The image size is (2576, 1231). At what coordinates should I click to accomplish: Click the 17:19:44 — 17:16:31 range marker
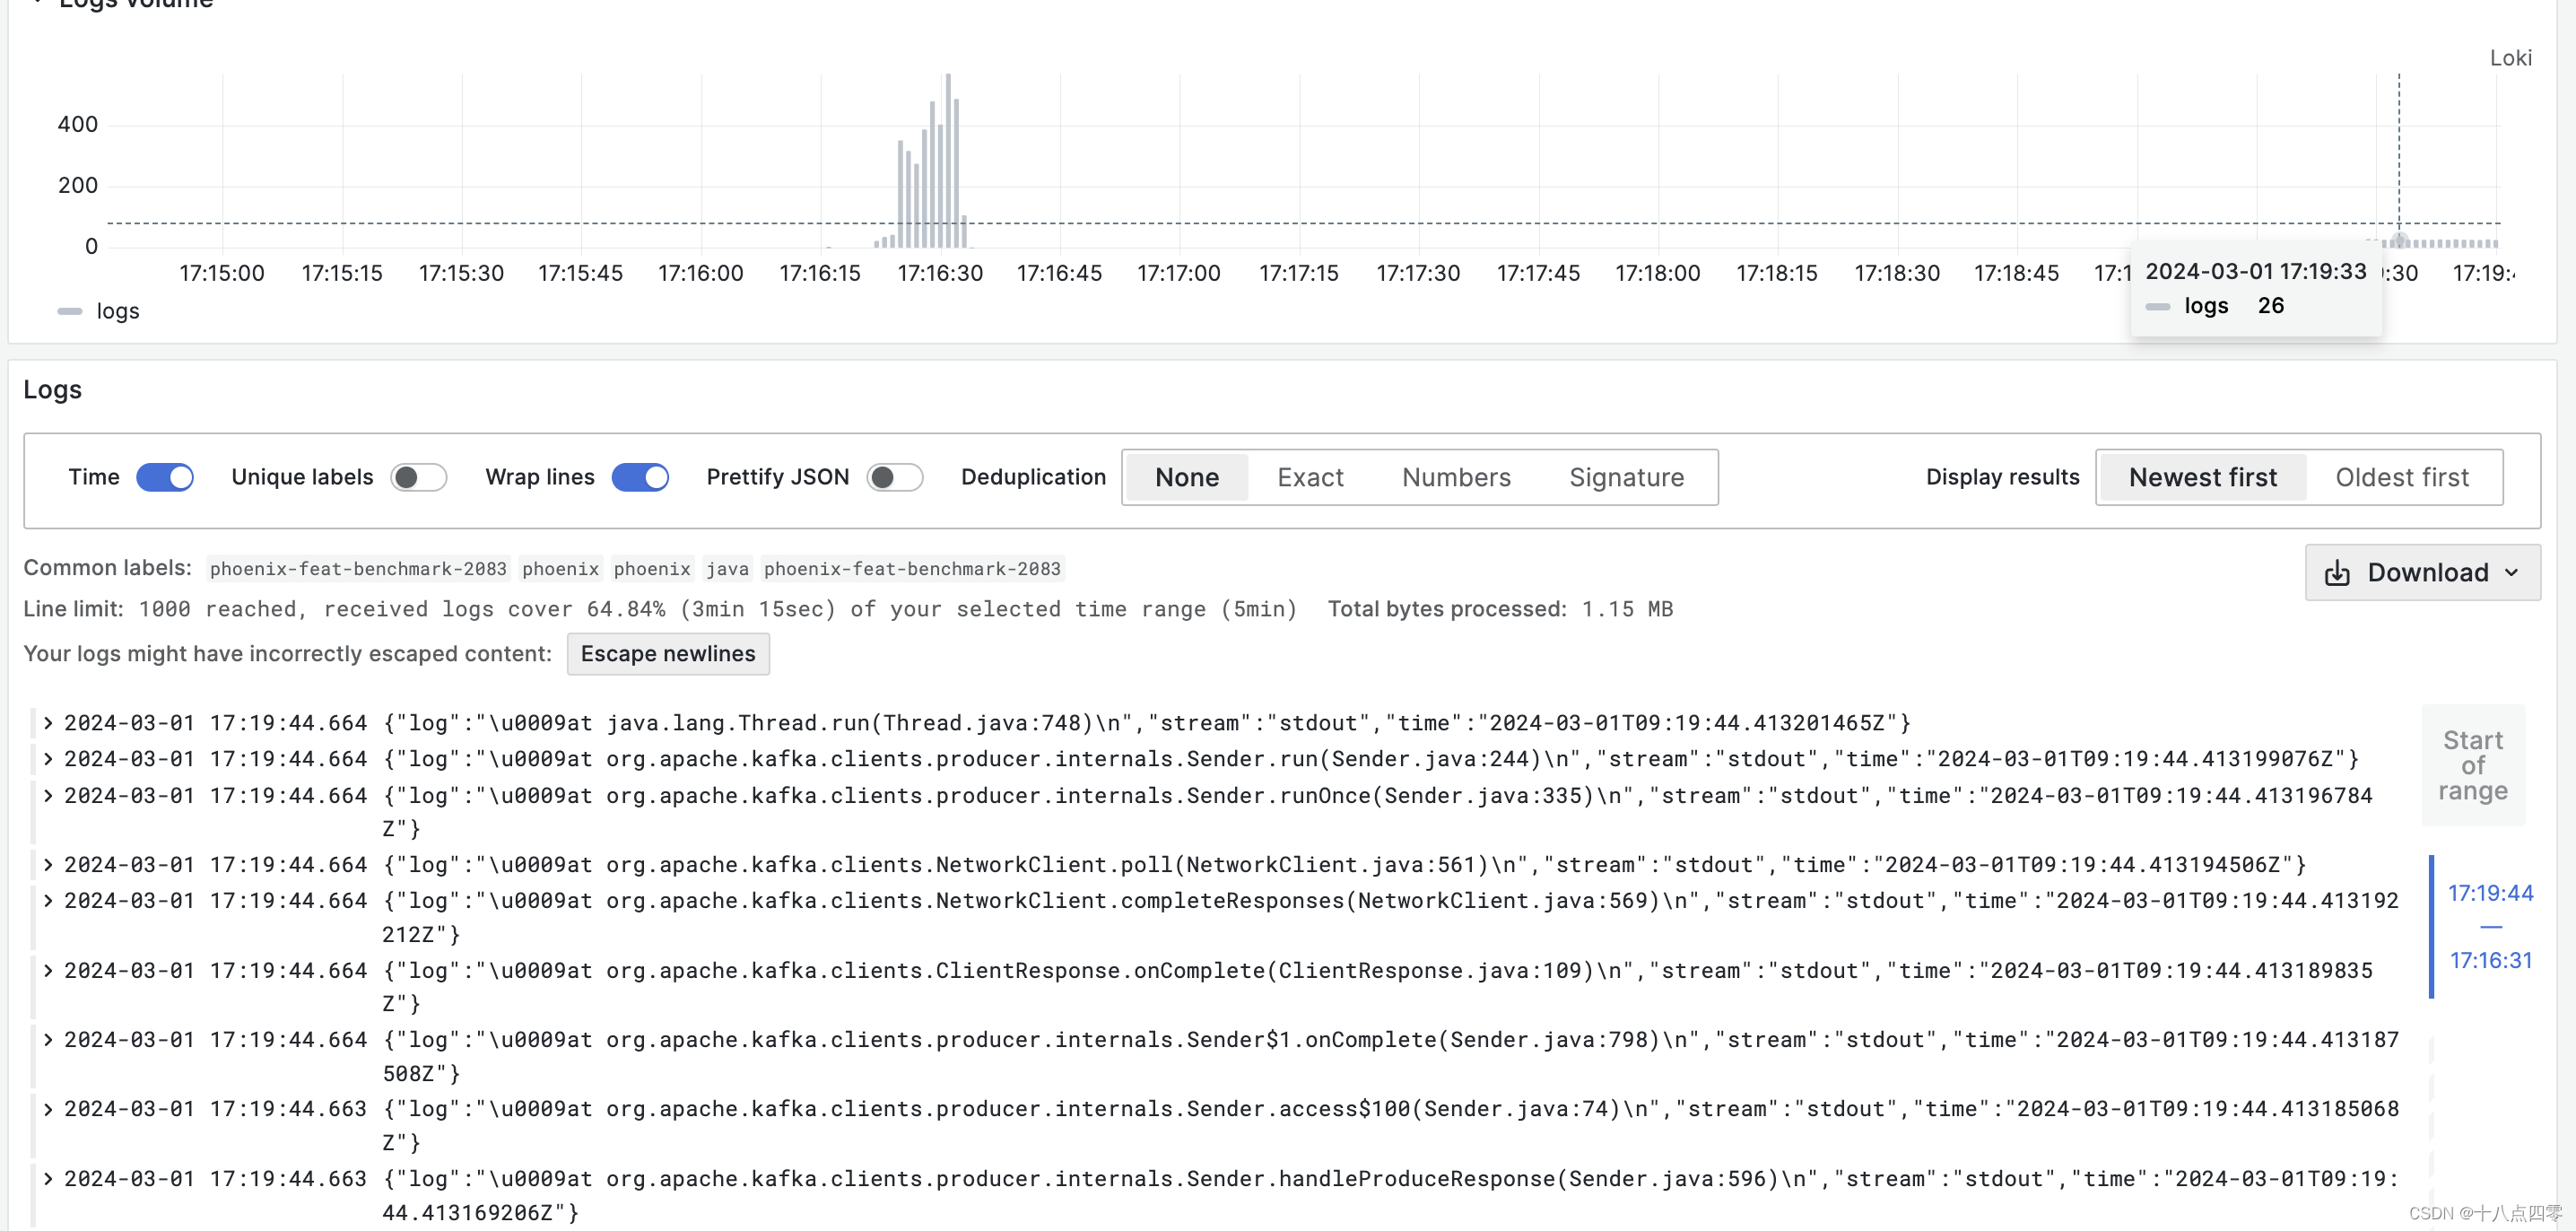pyautogui.click(x=2489, y=927)
